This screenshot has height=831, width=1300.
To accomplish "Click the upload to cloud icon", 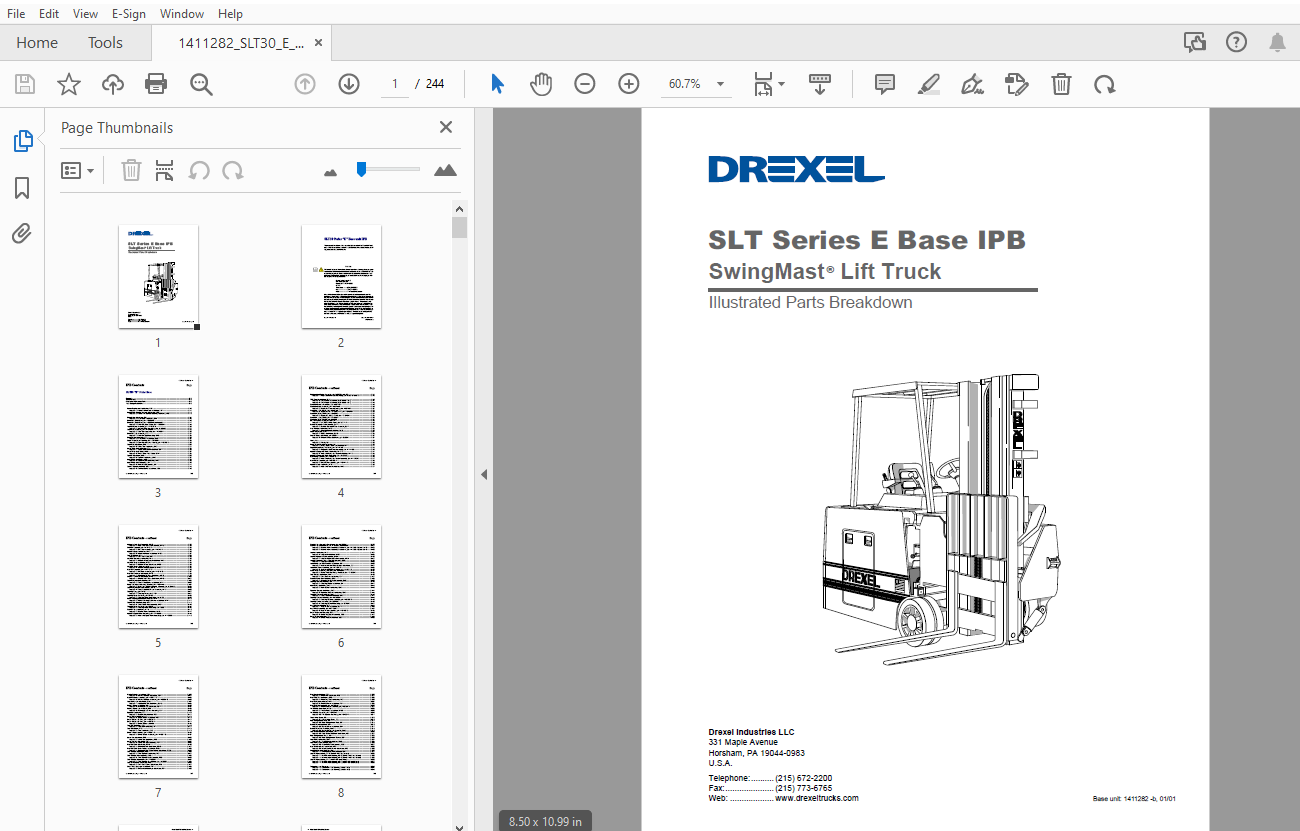I will point(113,84).
